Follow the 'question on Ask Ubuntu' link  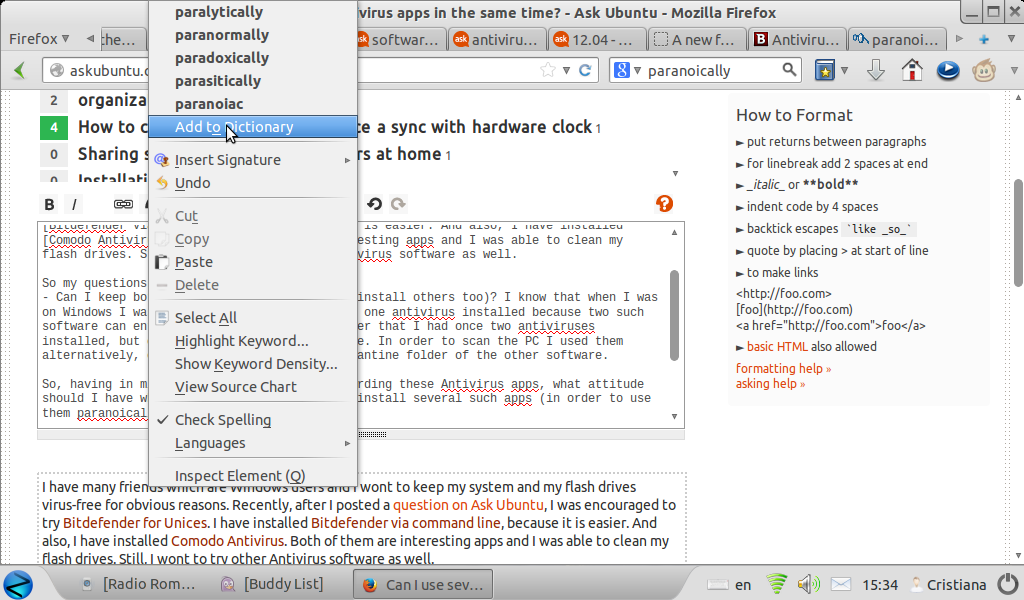(x=468, y=505)
